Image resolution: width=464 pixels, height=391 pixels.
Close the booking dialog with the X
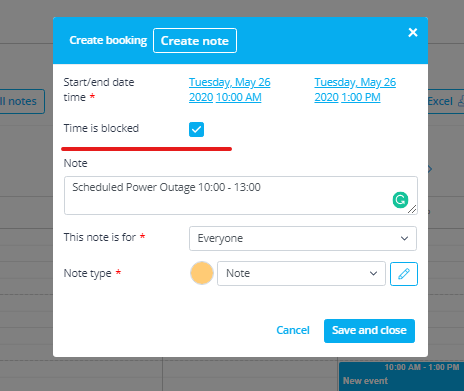pos(413,32)
